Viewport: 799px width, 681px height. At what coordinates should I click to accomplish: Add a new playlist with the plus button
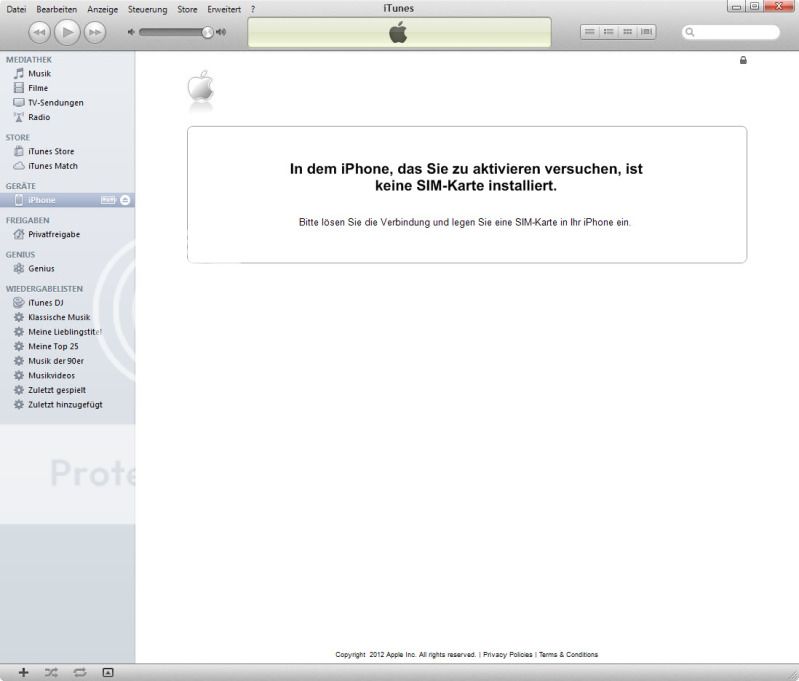point(24,672)
